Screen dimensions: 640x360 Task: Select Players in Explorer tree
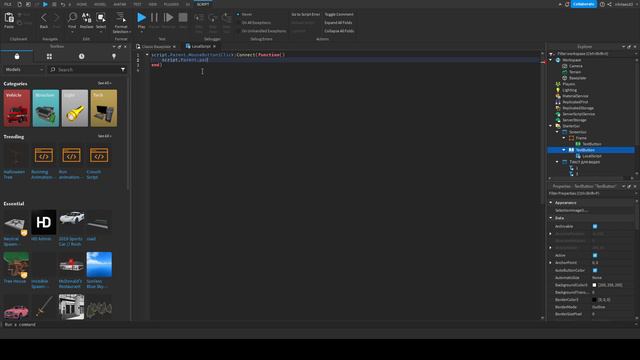pos(569,84)
